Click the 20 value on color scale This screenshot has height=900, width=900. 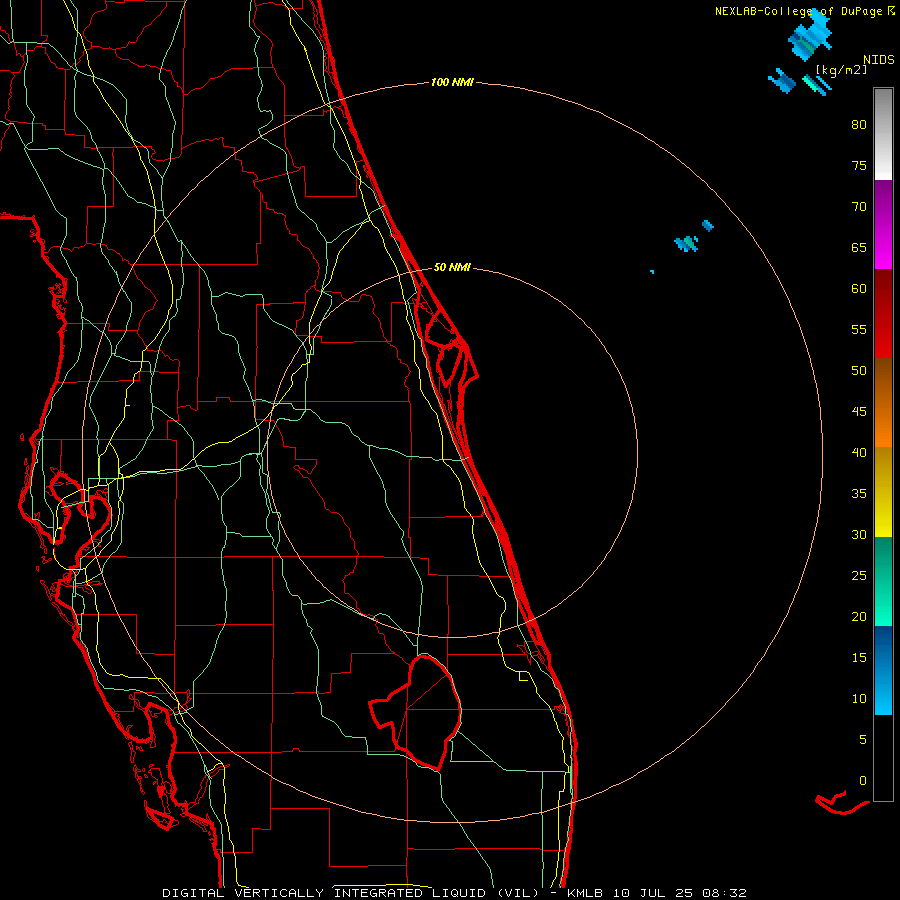859,617
